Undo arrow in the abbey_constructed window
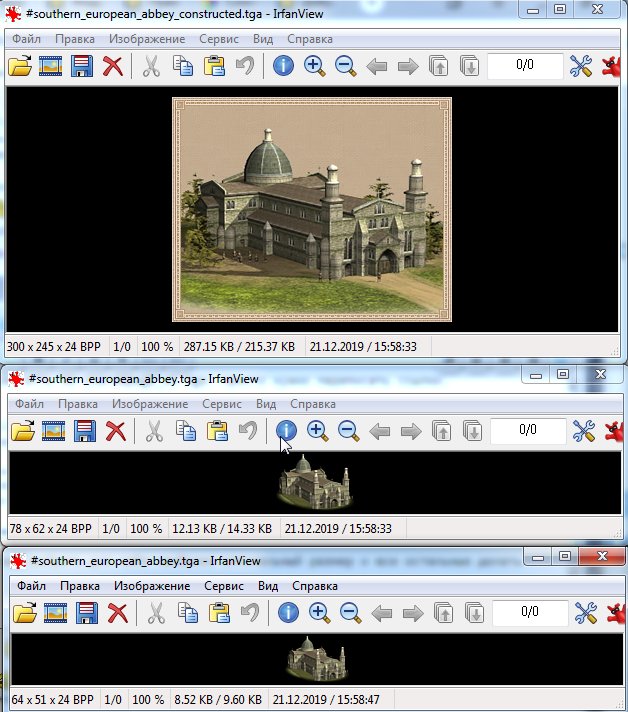The height and width of the screenshot is (712, 628). point(245,66)
